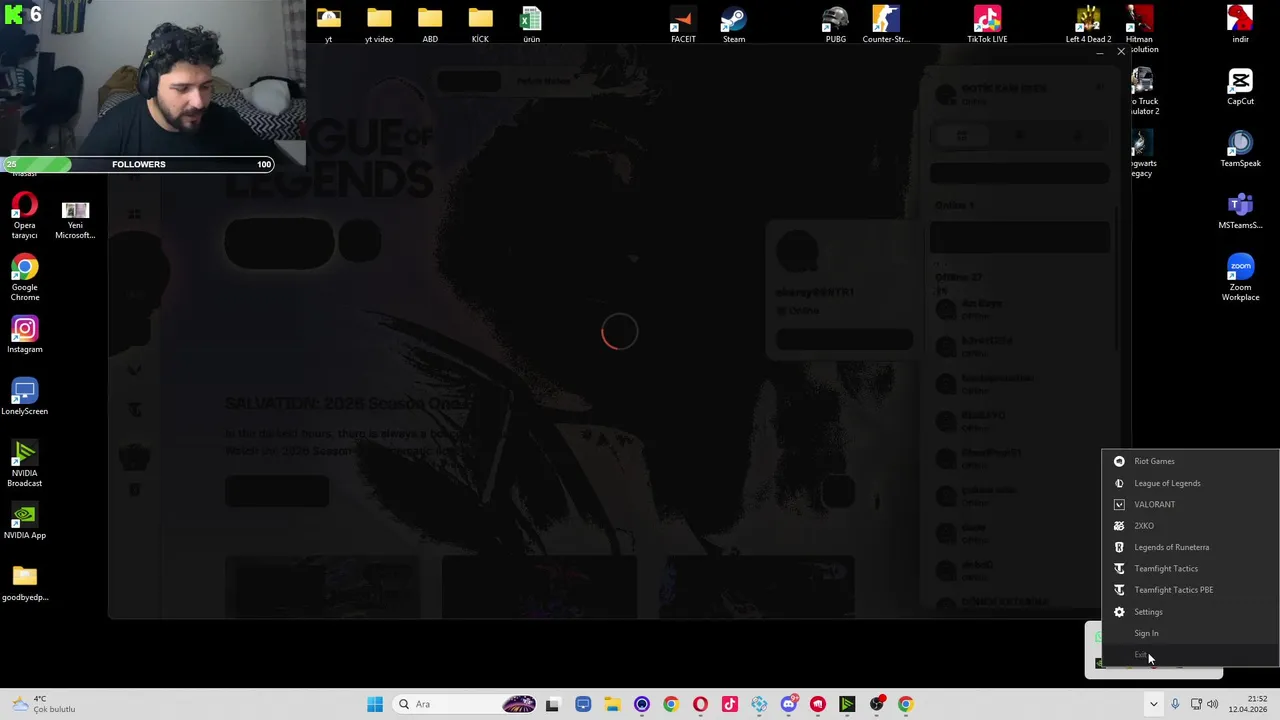Select the MSTeamsS desktop icon
The image size is (1280, 720).
point(1240,211)
